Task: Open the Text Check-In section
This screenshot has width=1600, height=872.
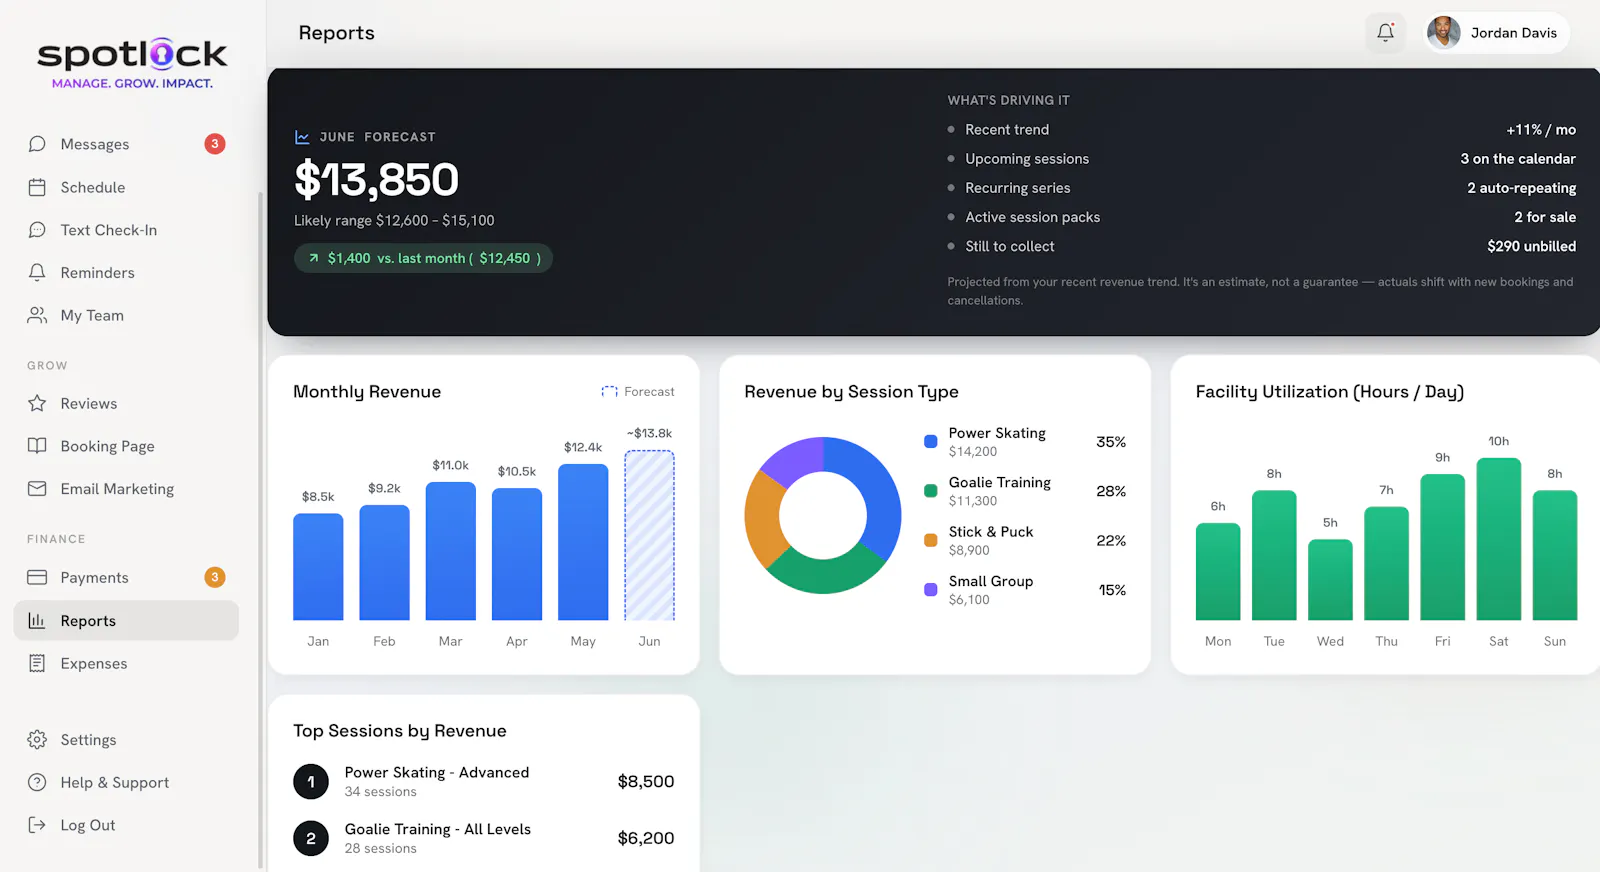Action: (x=126, y=230)
